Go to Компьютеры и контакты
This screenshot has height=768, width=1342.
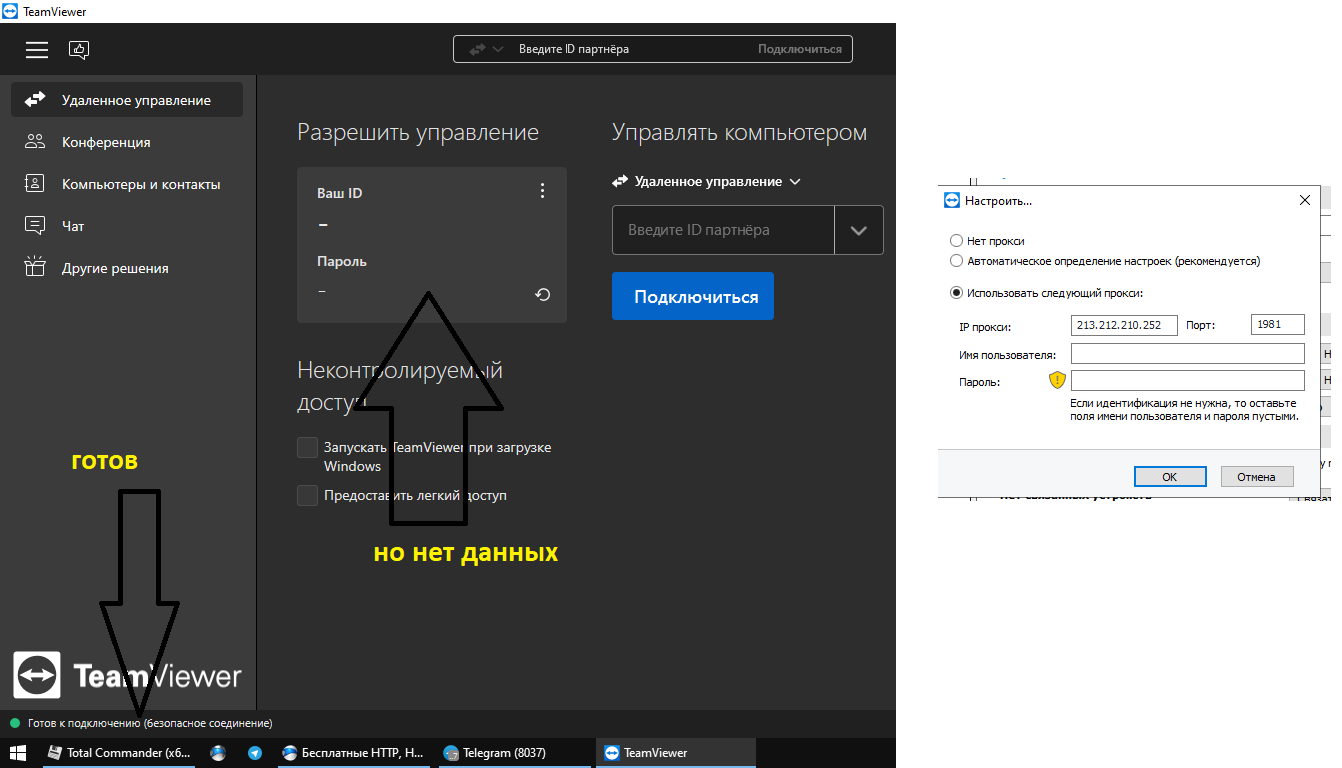[127, 184]
